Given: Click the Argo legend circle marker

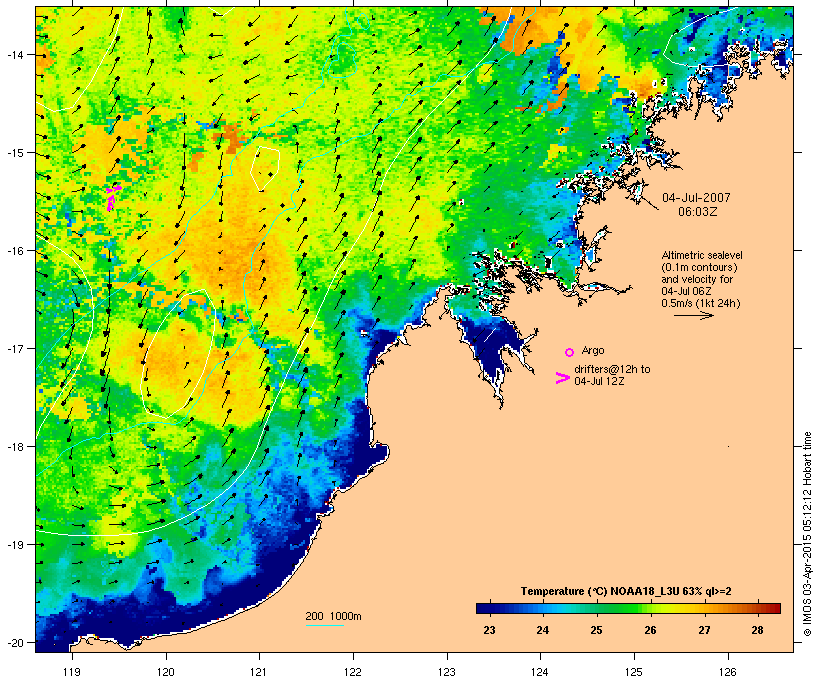Looking at the screenshot, I should (x=570, y=352).
